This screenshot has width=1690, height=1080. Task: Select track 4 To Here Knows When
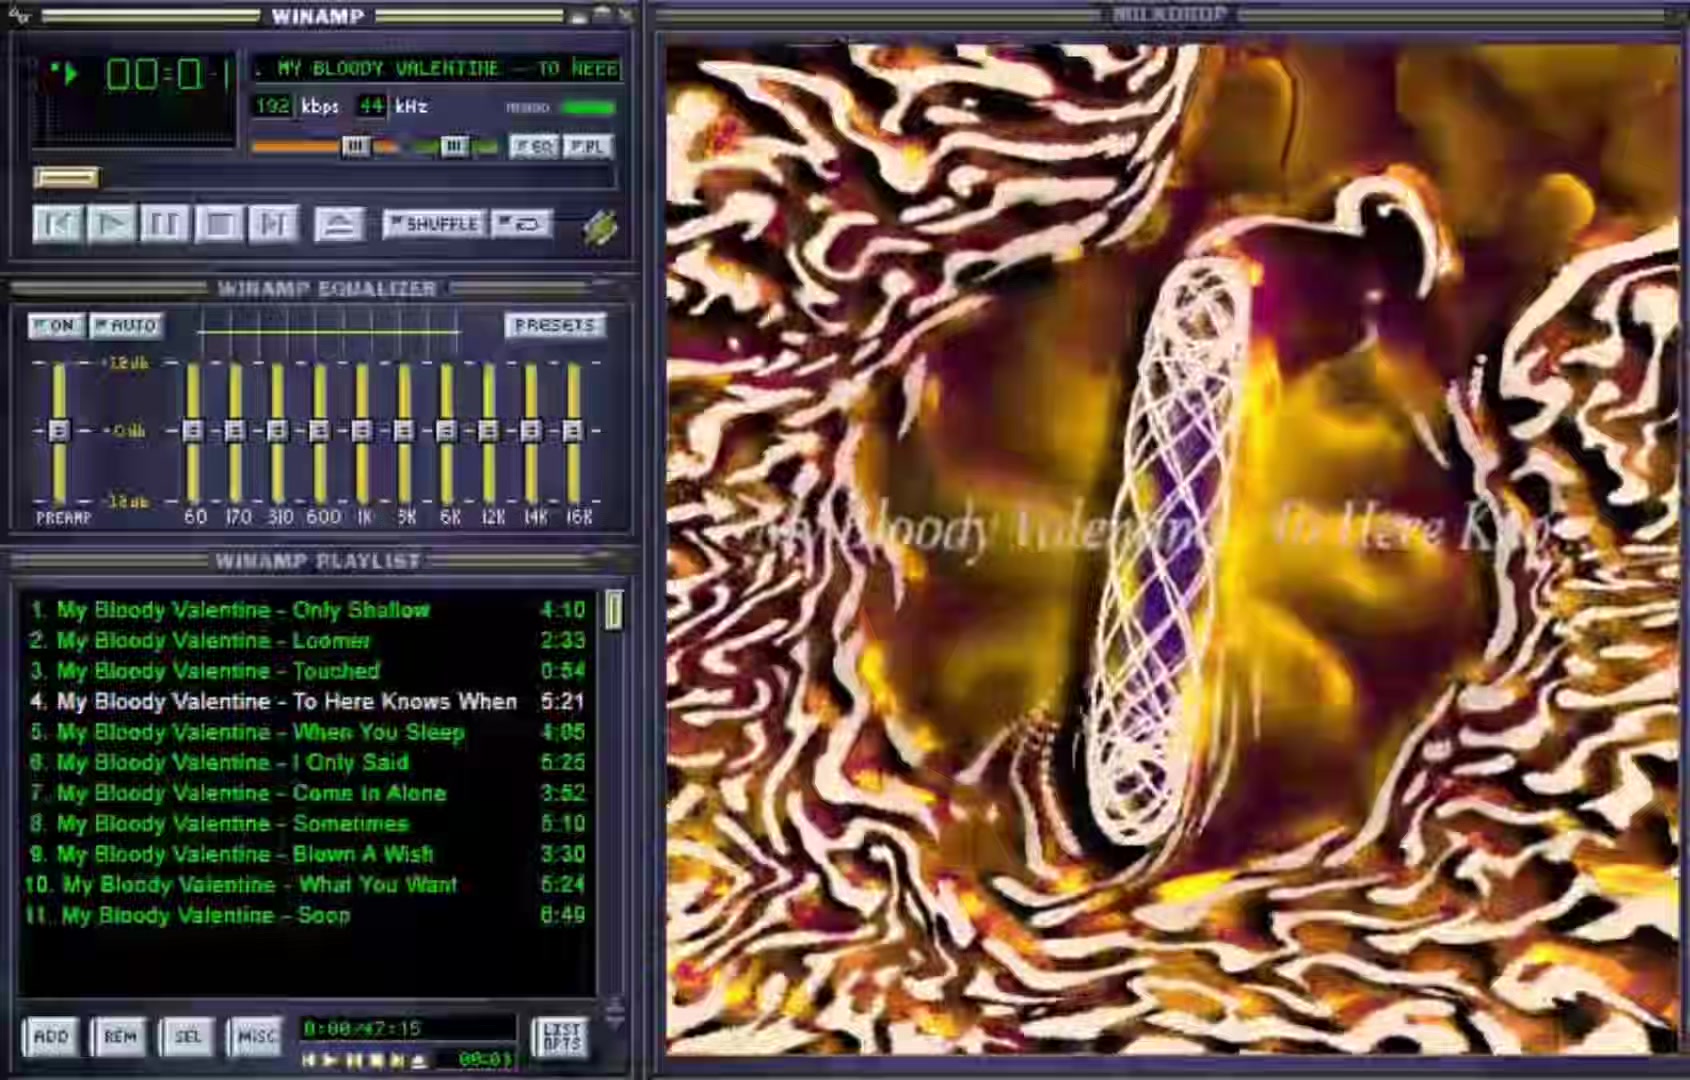(x=307, y=701)
